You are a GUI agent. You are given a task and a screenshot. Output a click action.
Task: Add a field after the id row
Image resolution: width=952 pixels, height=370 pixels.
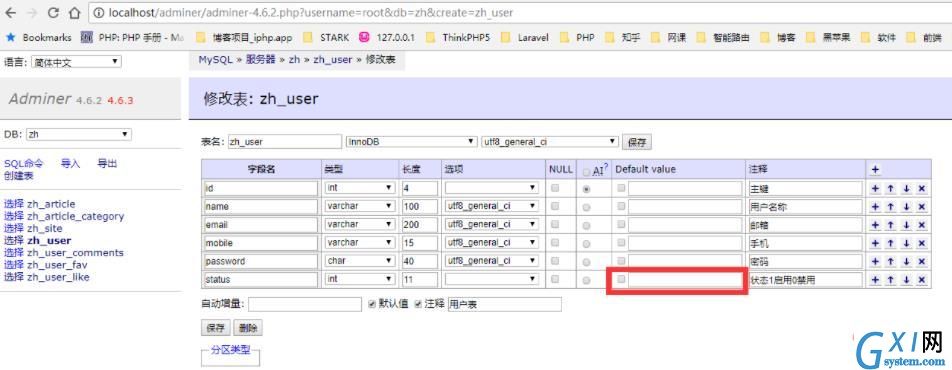[875, 188]
